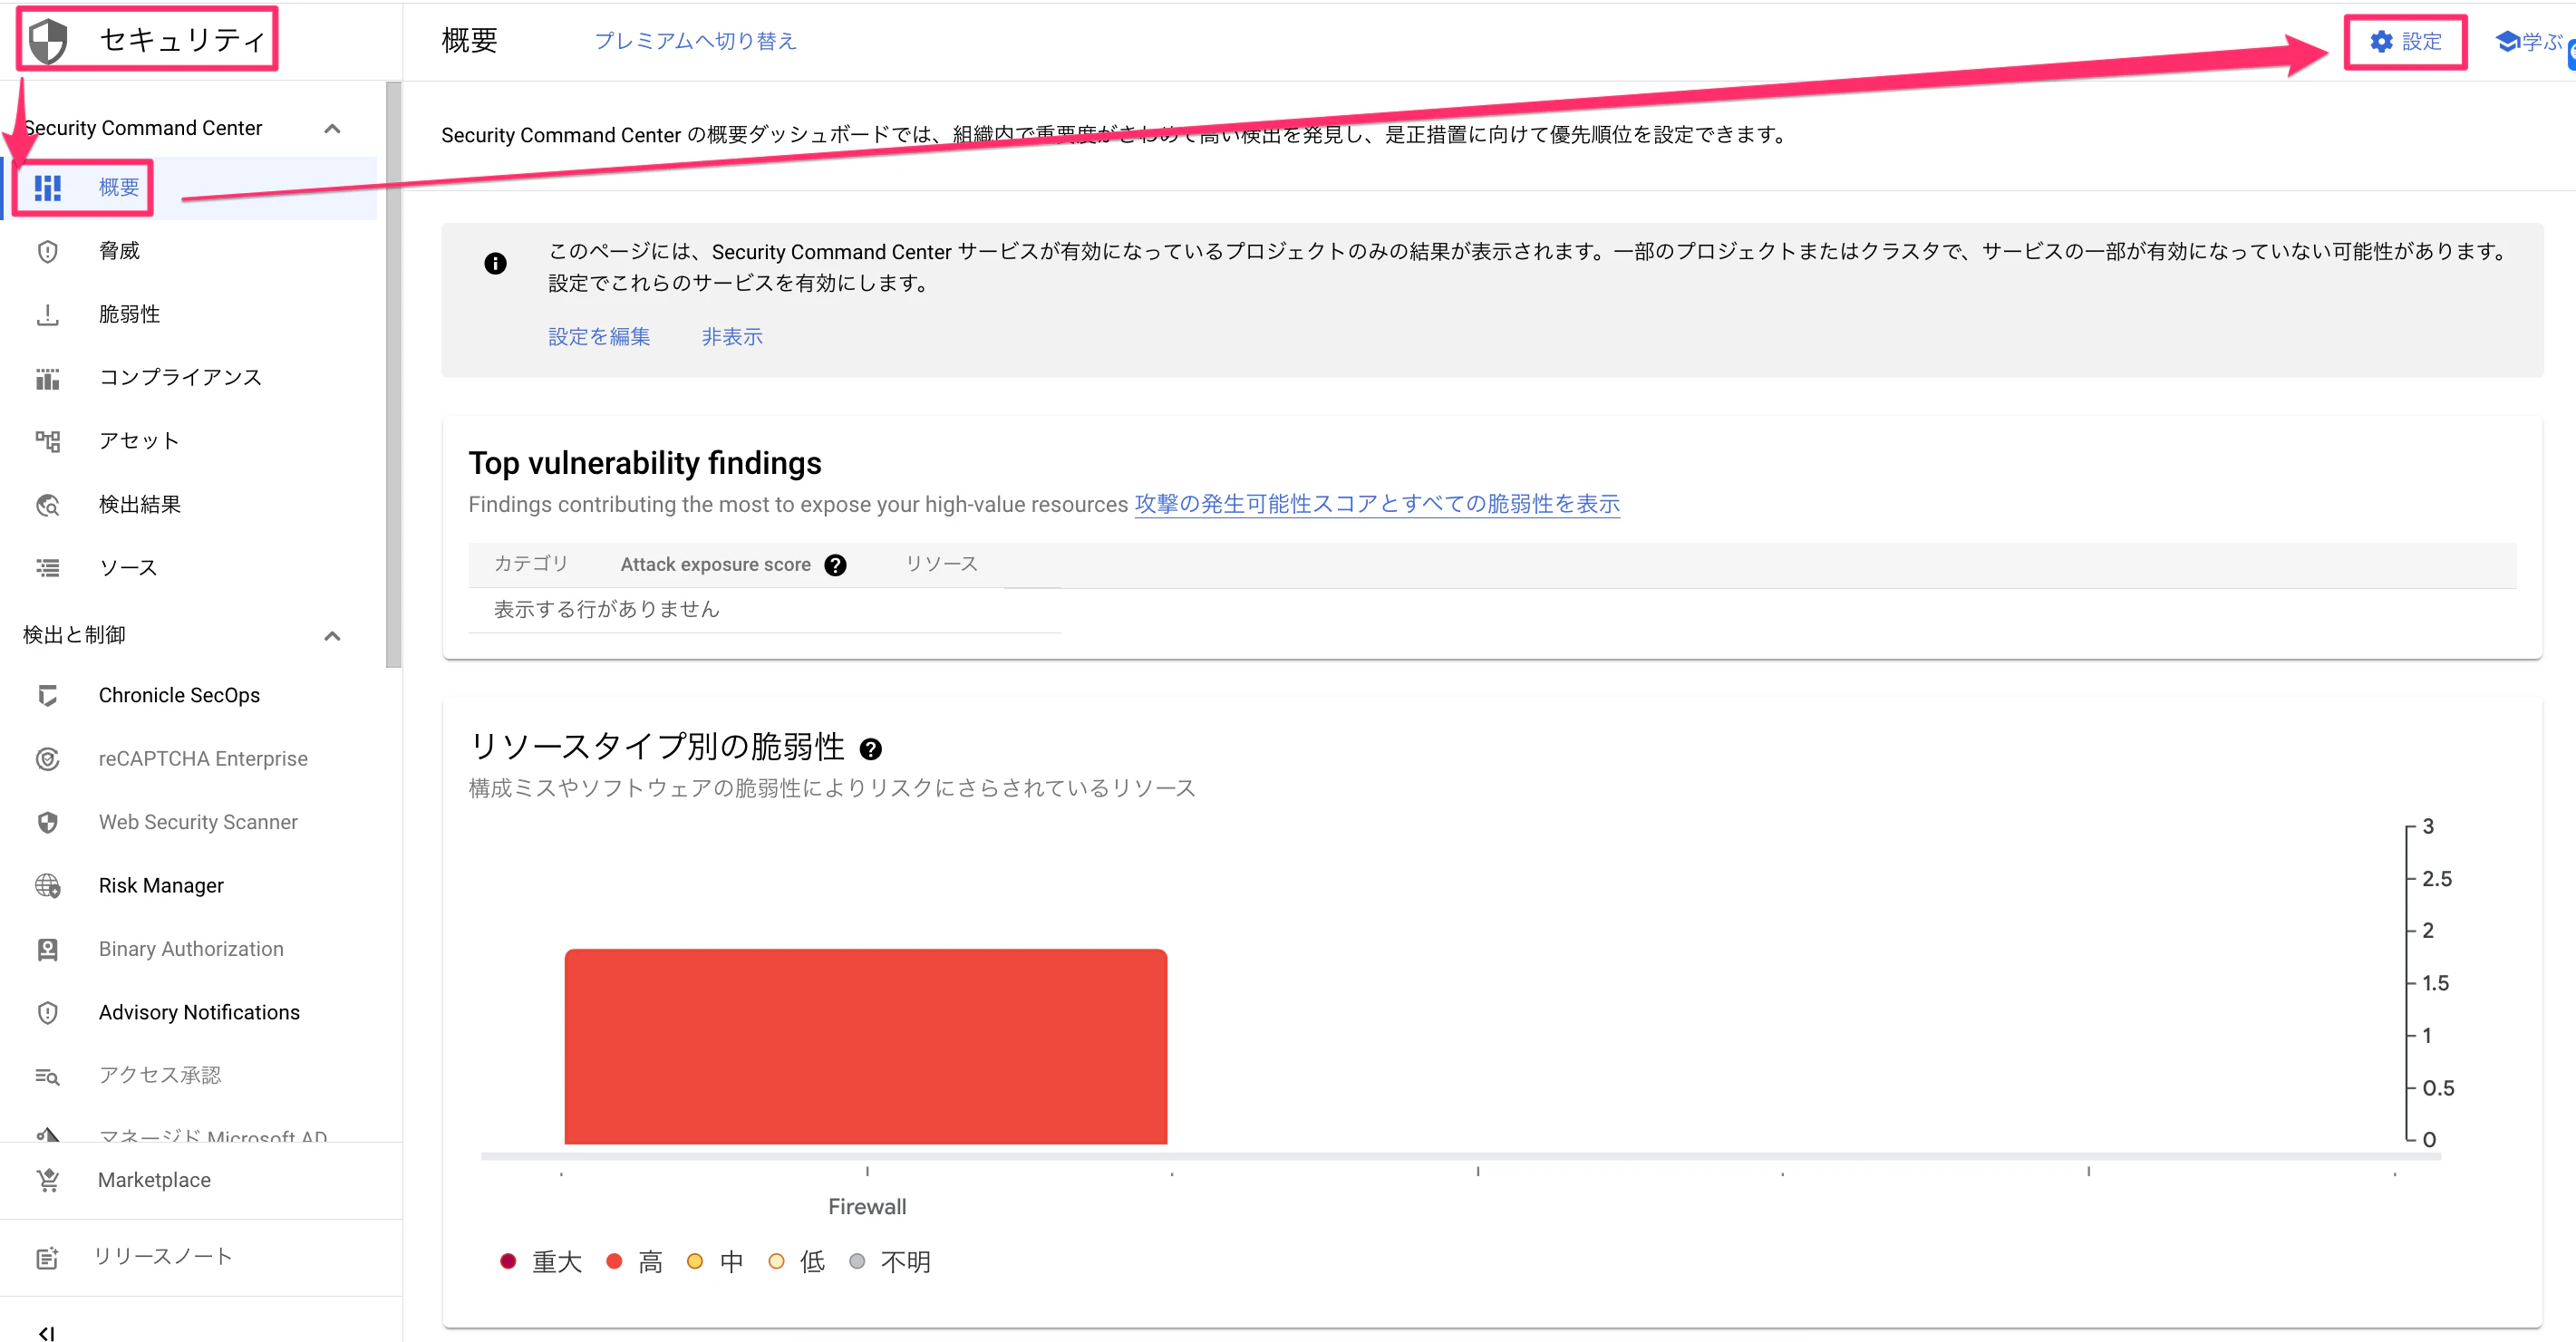The width and height of the screenshot is (2576, 1342).
Task: Open リリースノート
Action: point(200,1257)
